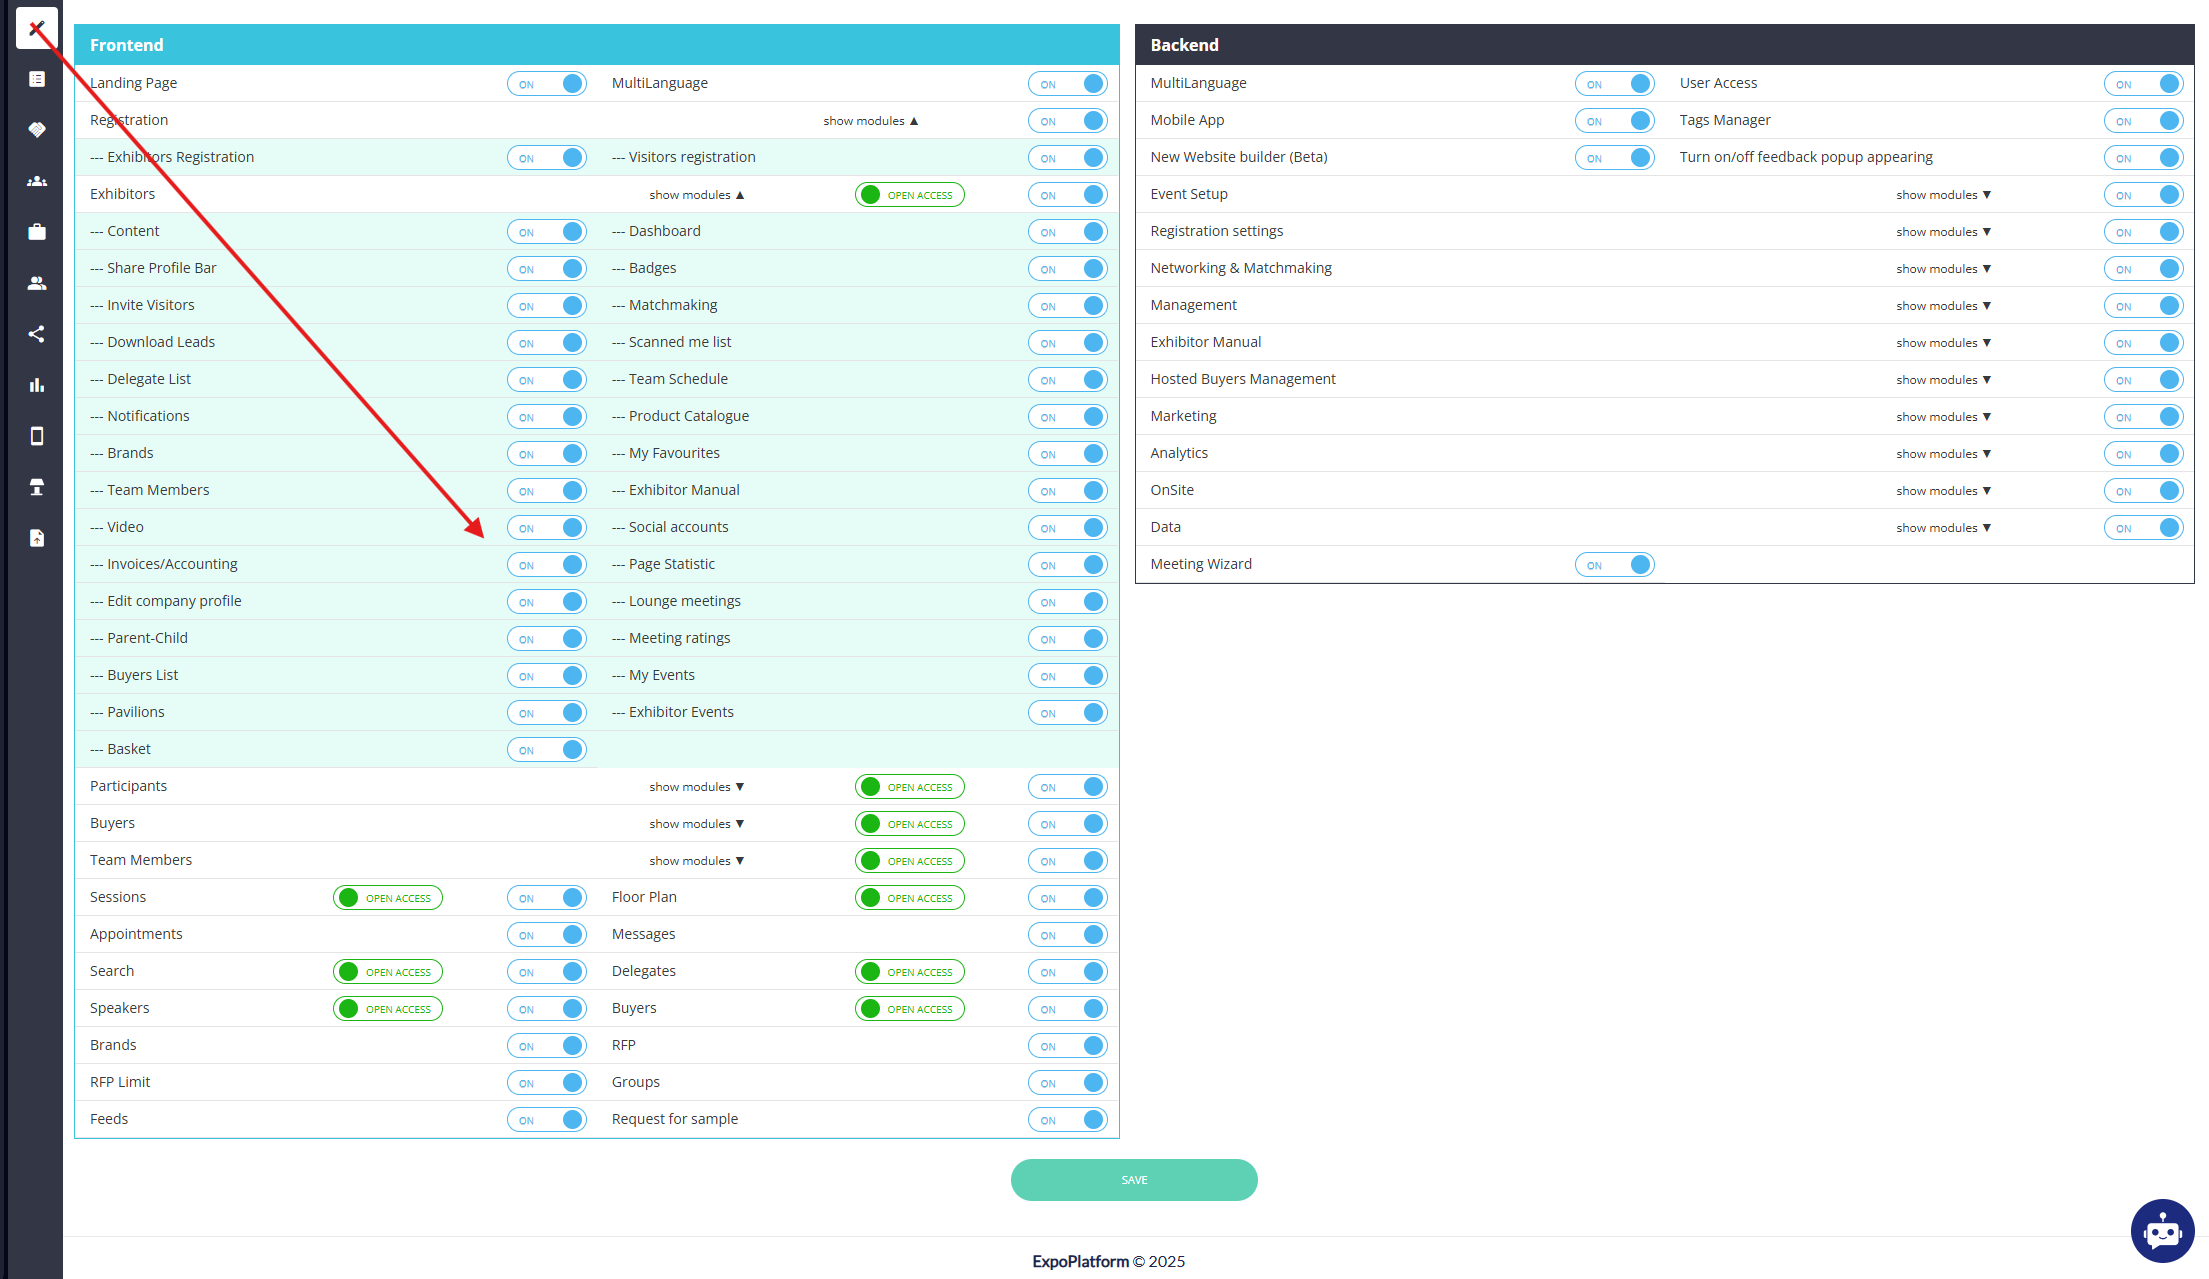
Task: Toggle the Product Catalogue switch
Action: click(1067, 417)
